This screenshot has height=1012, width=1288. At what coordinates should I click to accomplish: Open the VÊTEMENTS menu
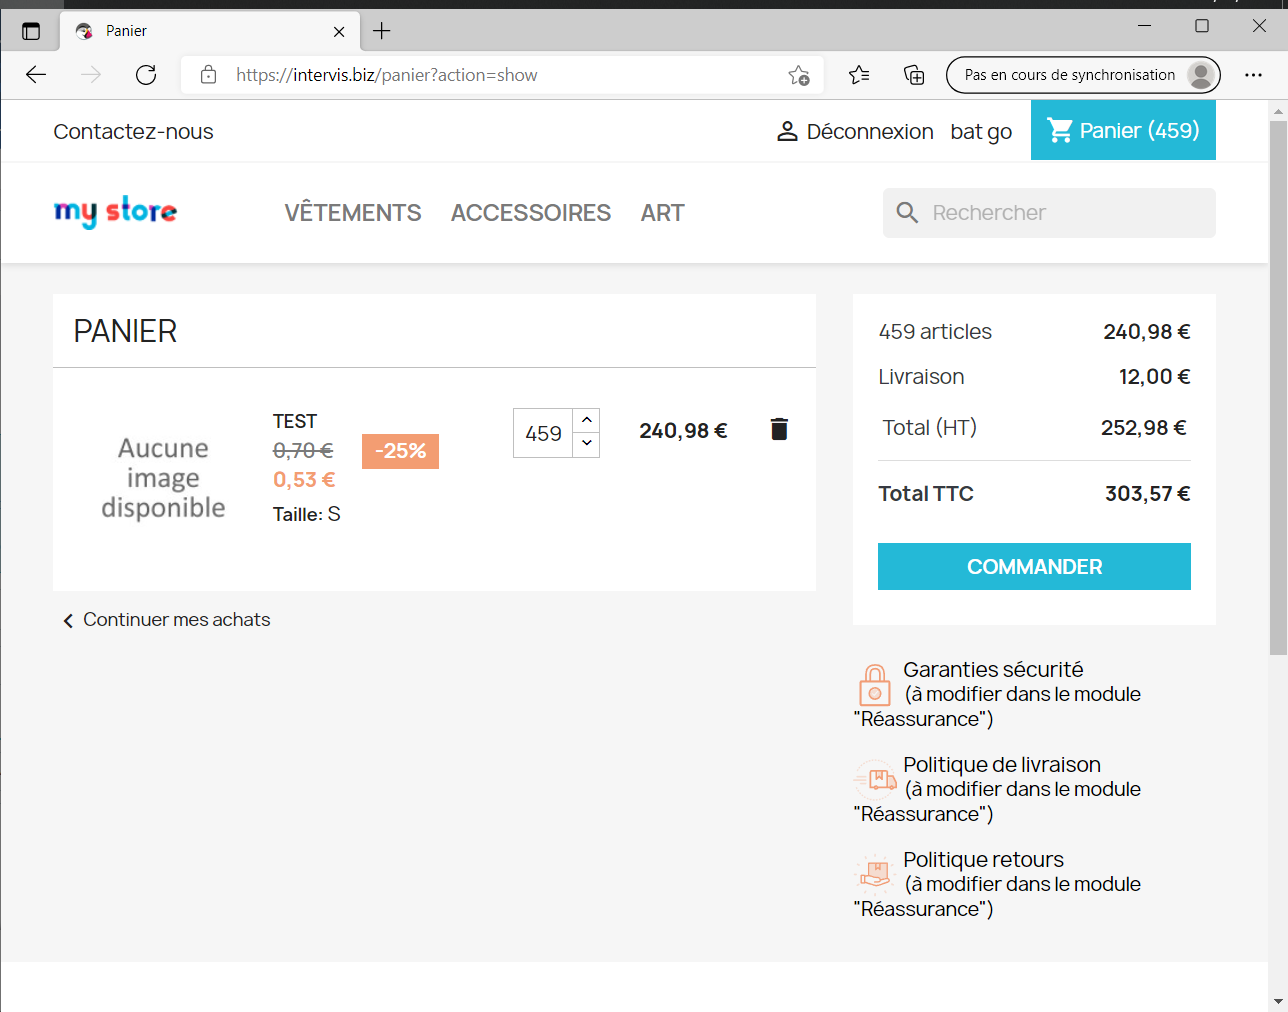[353, 213]
